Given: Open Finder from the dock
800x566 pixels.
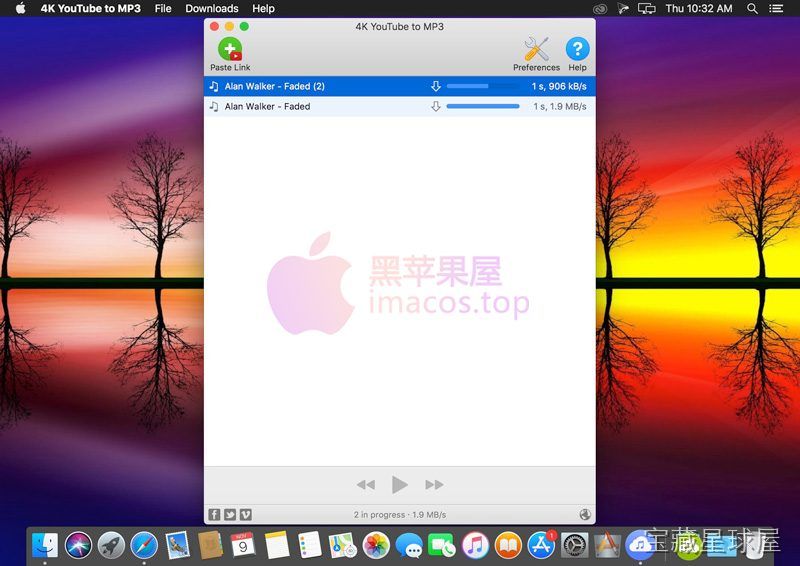Looking at the screenshot, I should [45, 545].
